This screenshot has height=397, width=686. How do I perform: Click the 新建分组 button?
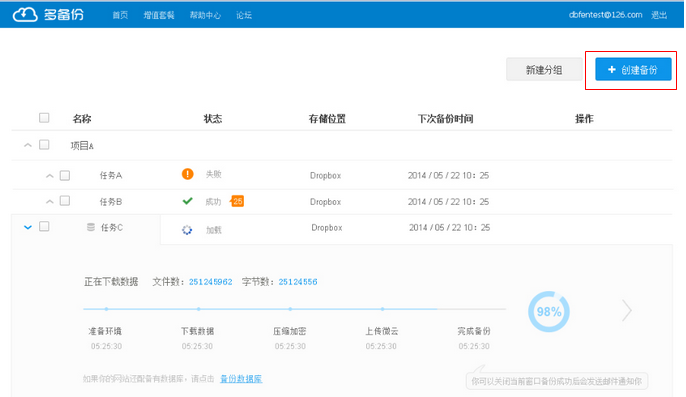coord(544,70)
